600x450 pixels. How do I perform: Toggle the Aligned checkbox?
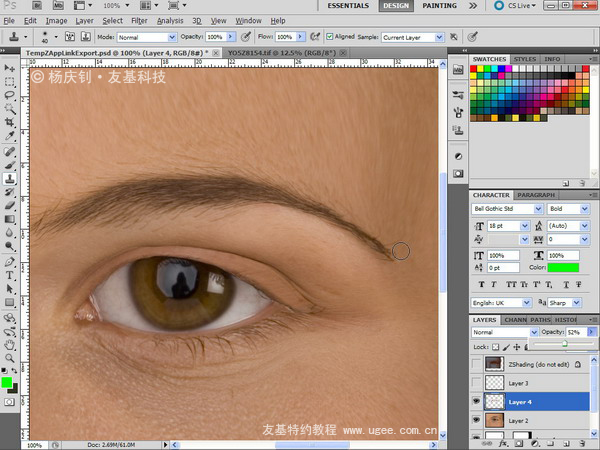329,37
